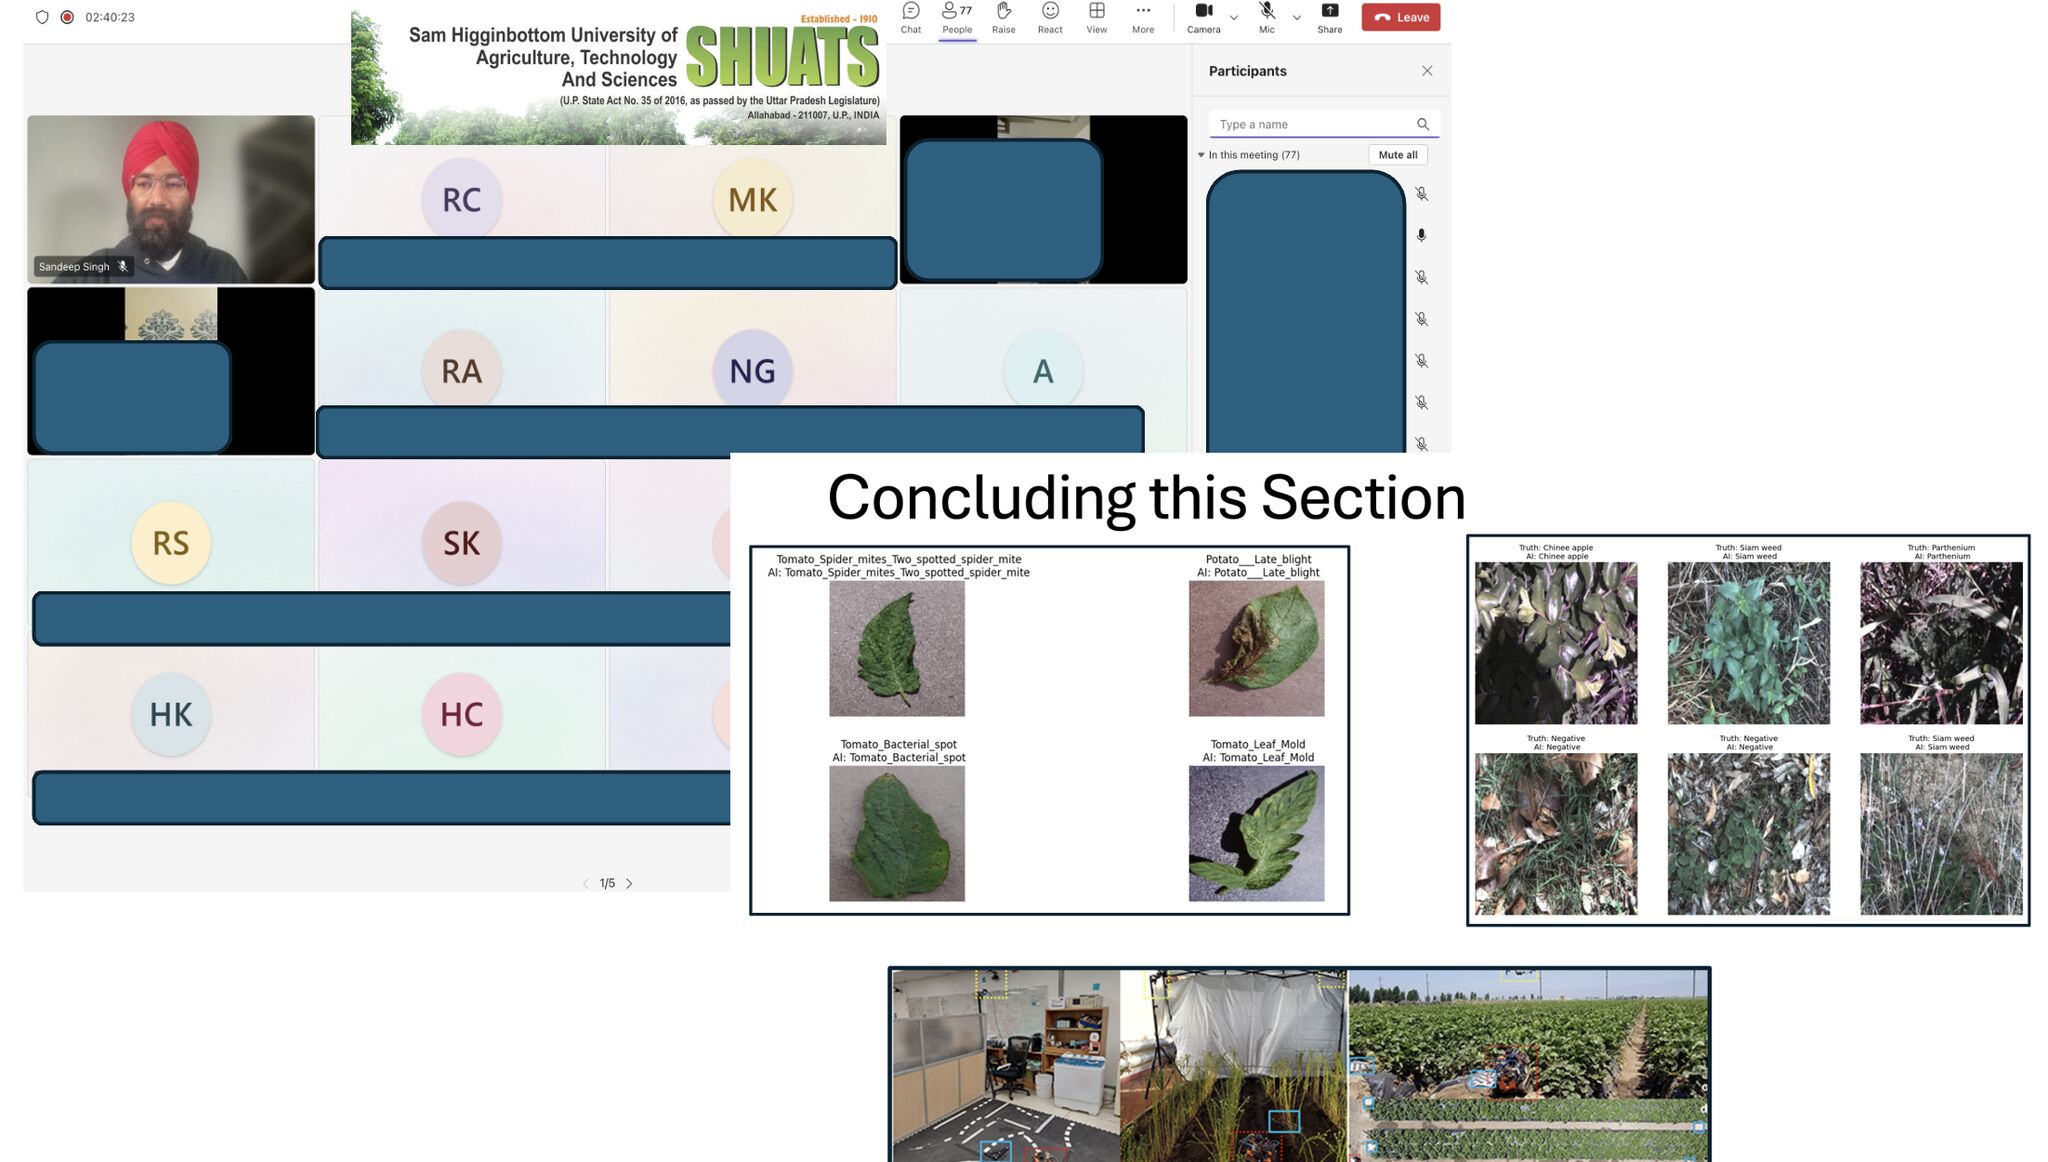Toggle the Camera on
The height and width of the screenshot is (1162, 2048).
coord(1203,17)
